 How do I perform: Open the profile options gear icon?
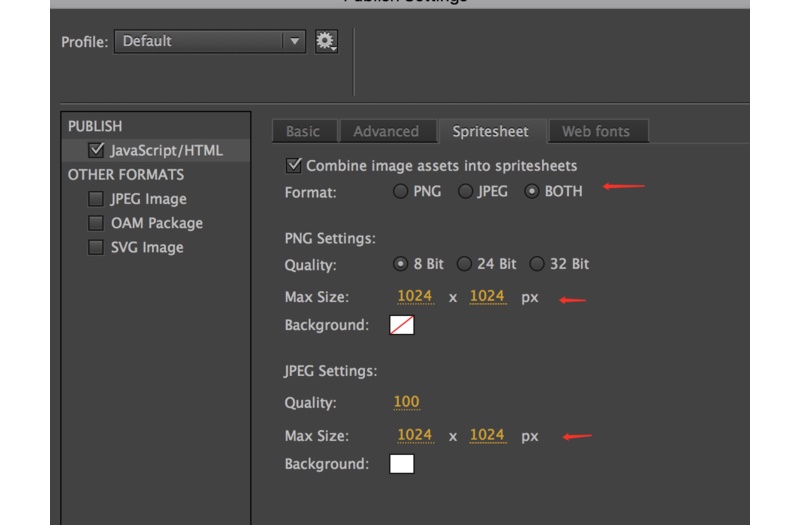326,41
